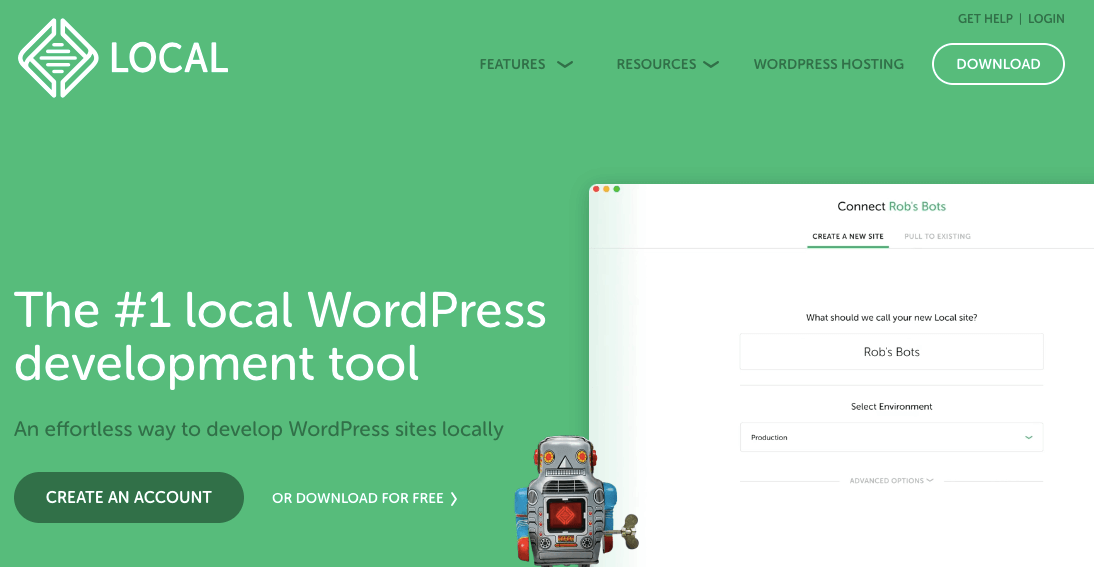
Task: Switch to the Pull to Existing tab
Action: (x=937, y=237)
